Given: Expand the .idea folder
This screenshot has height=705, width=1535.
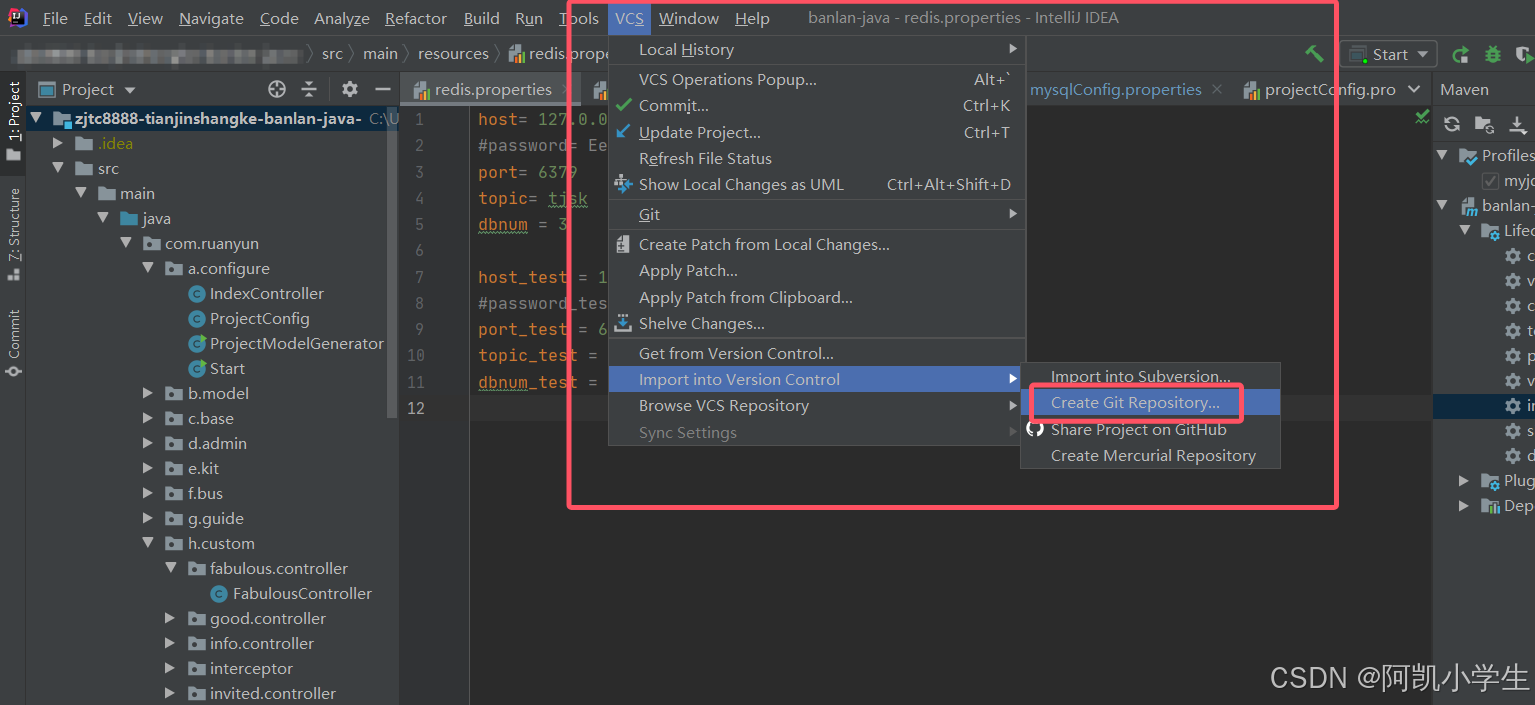Looking at the screenshot, I should coord(60,143).
